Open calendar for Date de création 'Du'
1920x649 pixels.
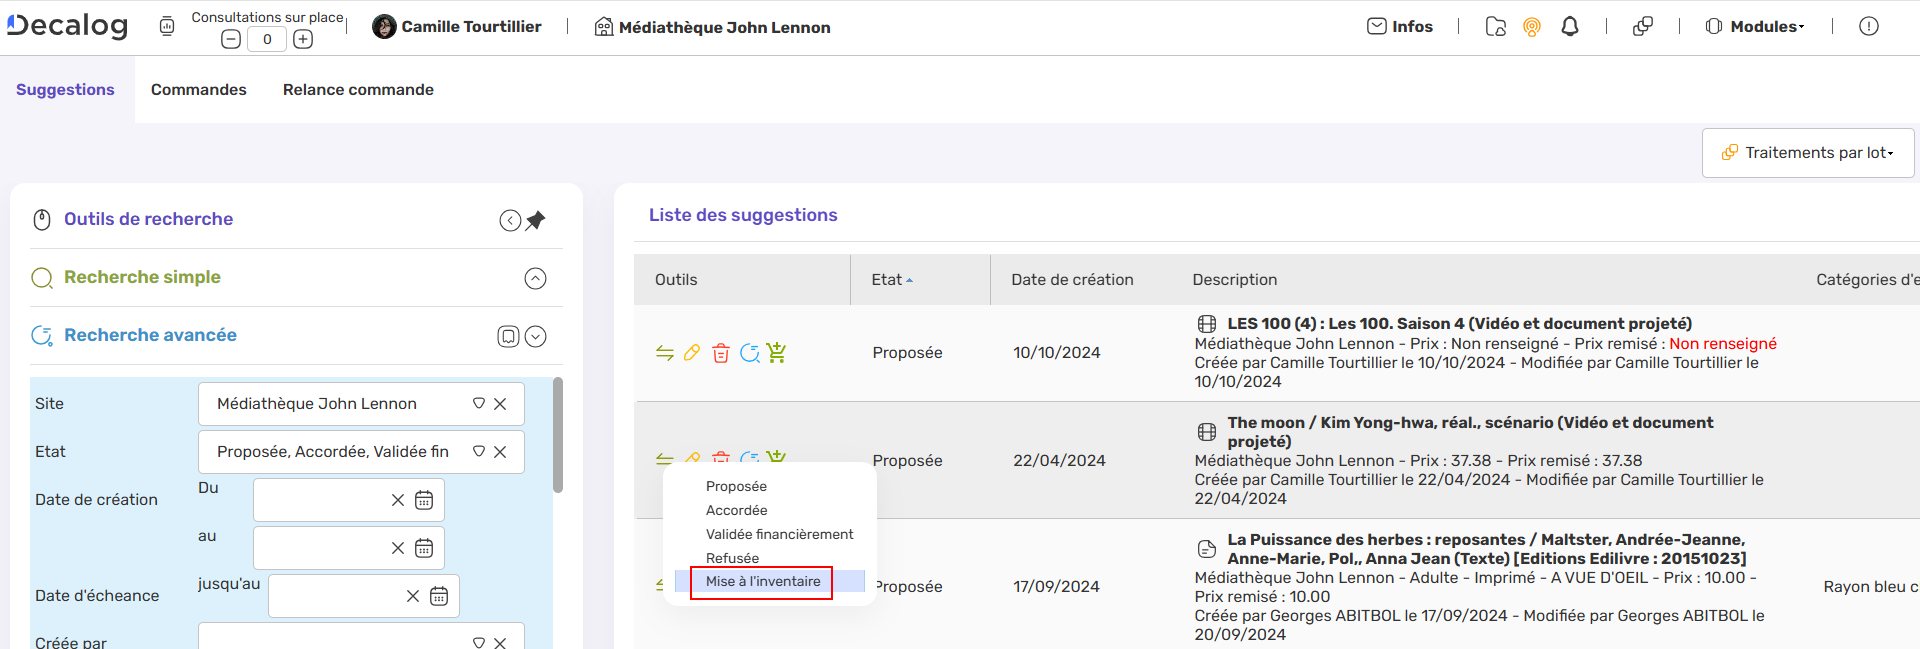pyautogui.click(x=424, y=500)
